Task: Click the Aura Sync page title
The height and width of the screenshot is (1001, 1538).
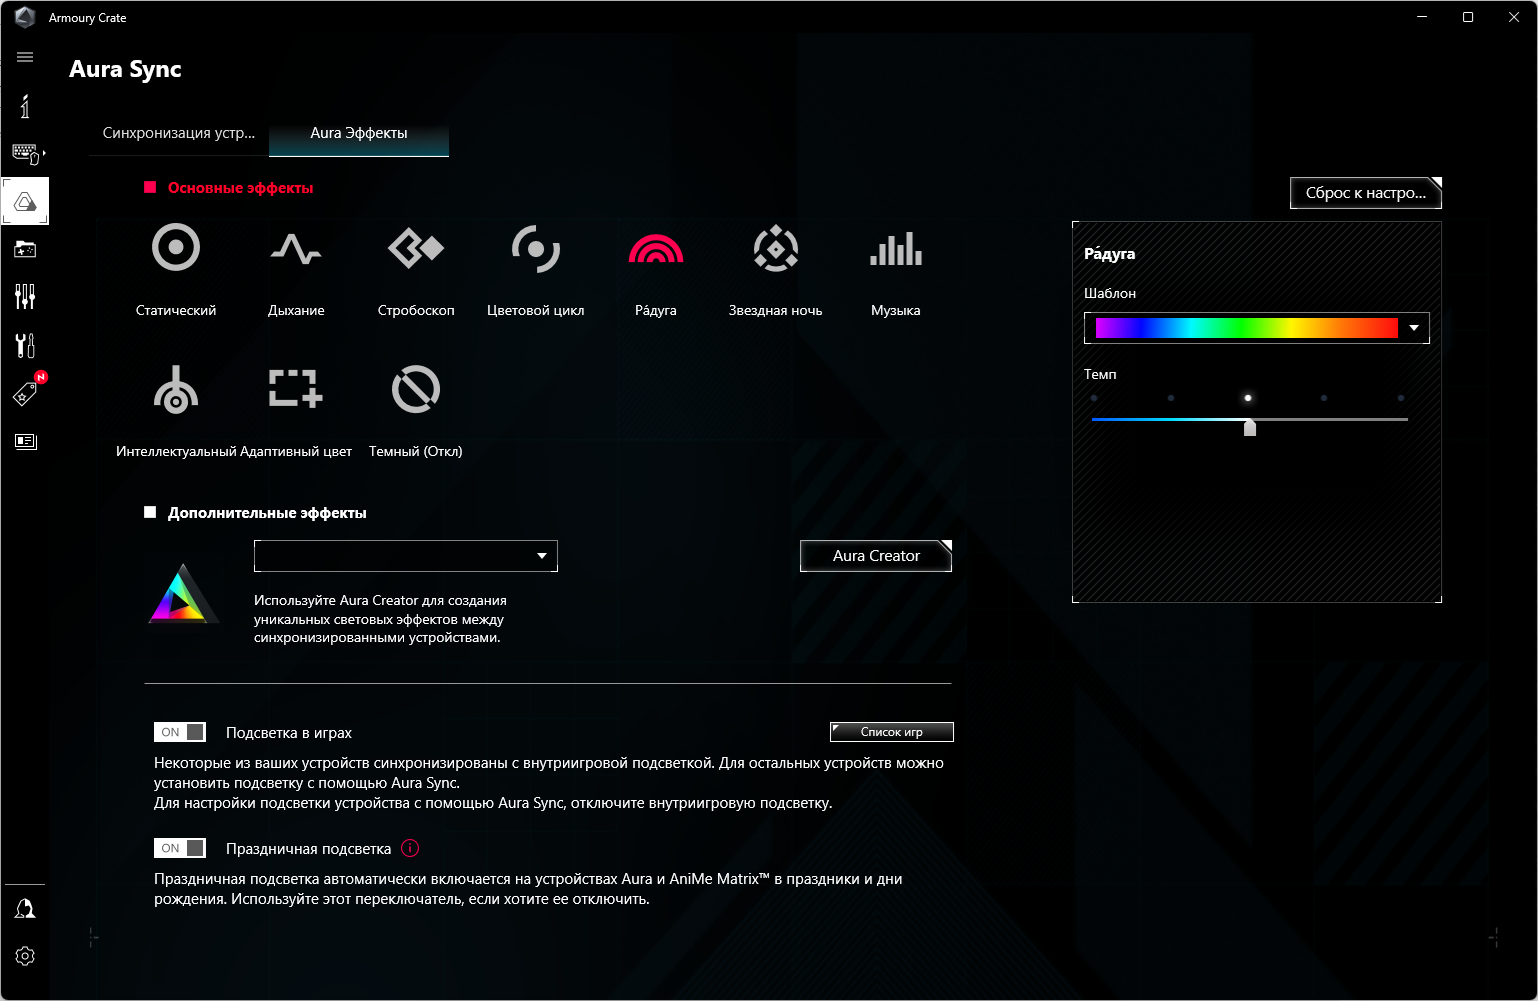Action: click(125, 69)
